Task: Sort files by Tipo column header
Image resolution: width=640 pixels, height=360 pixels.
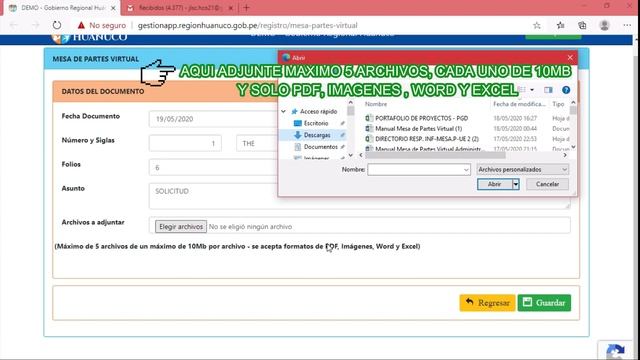Action: 558,104
